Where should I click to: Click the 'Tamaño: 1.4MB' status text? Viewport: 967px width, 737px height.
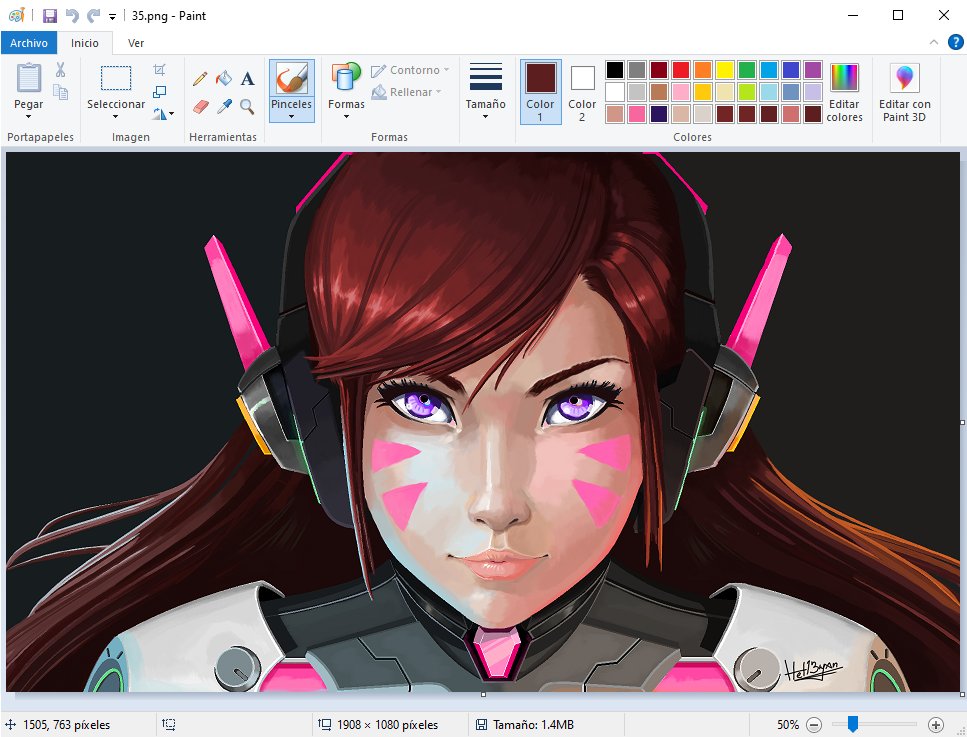click(x=533, y=725)
